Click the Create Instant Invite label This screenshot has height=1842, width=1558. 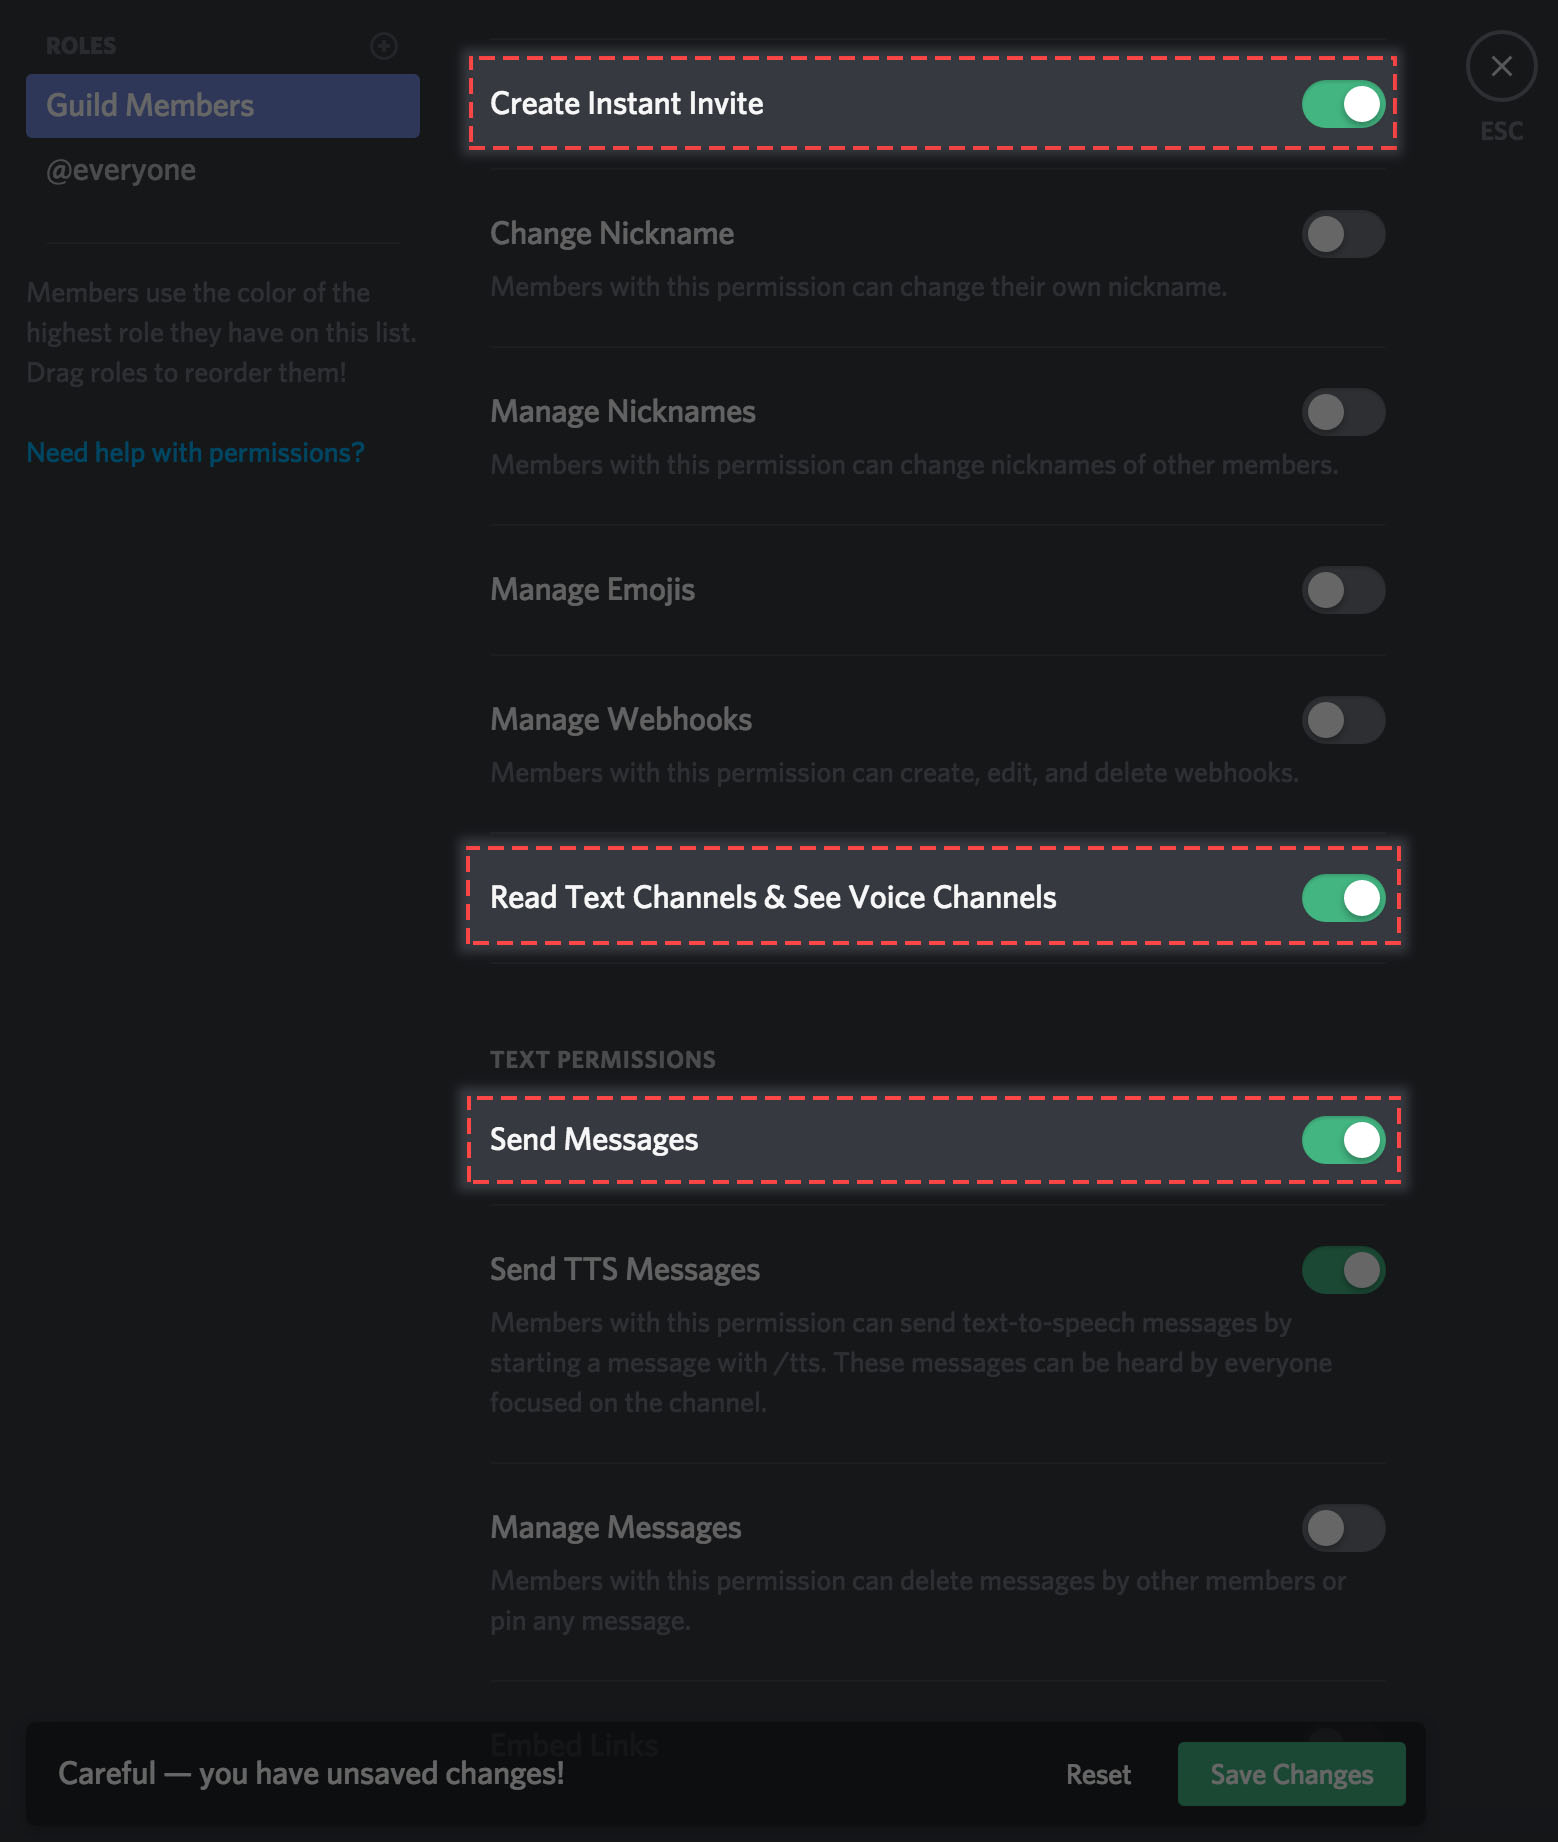[x=627, y=104]
